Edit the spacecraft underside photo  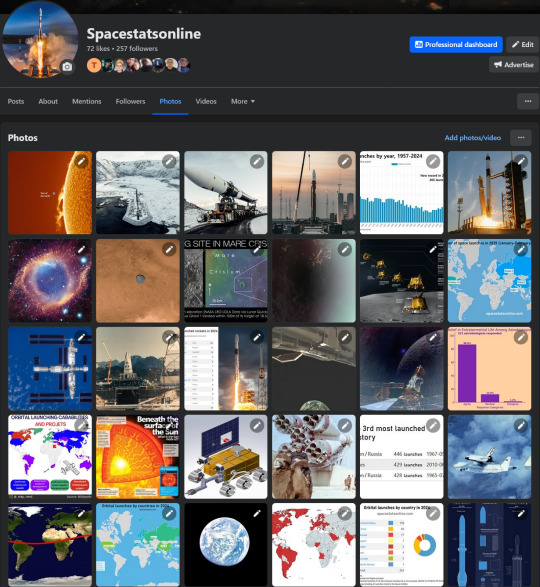point(345,337)
